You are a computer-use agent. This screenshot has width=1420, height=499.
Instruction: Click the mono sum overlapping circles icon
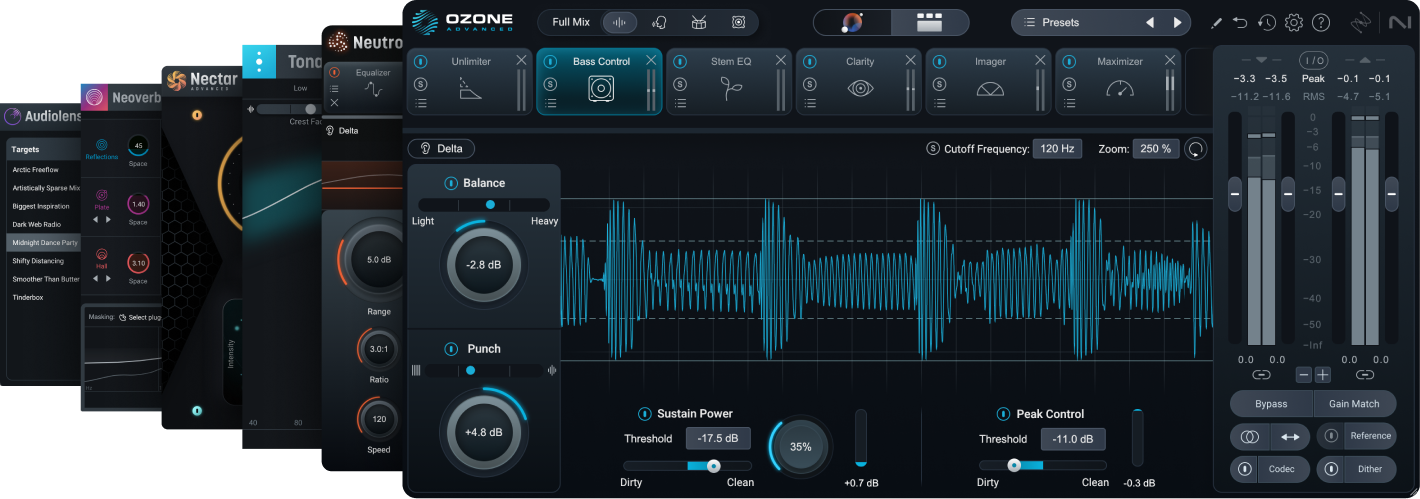pos(1250,437)
